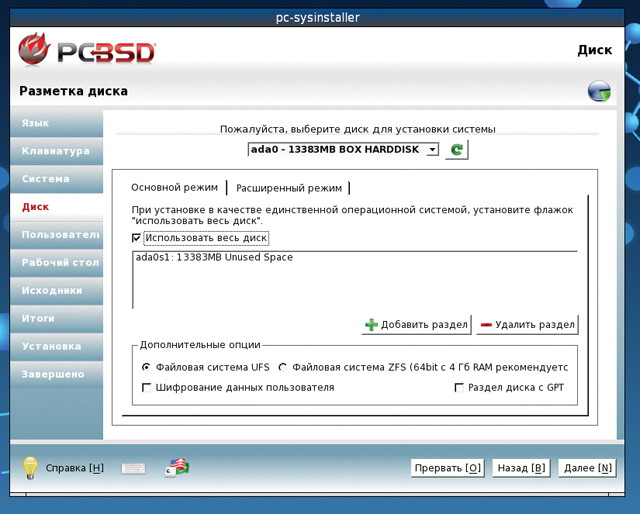Click the red minus delete partition icon
This screenshot has height=514, width=640.
[x=487, y=325]
